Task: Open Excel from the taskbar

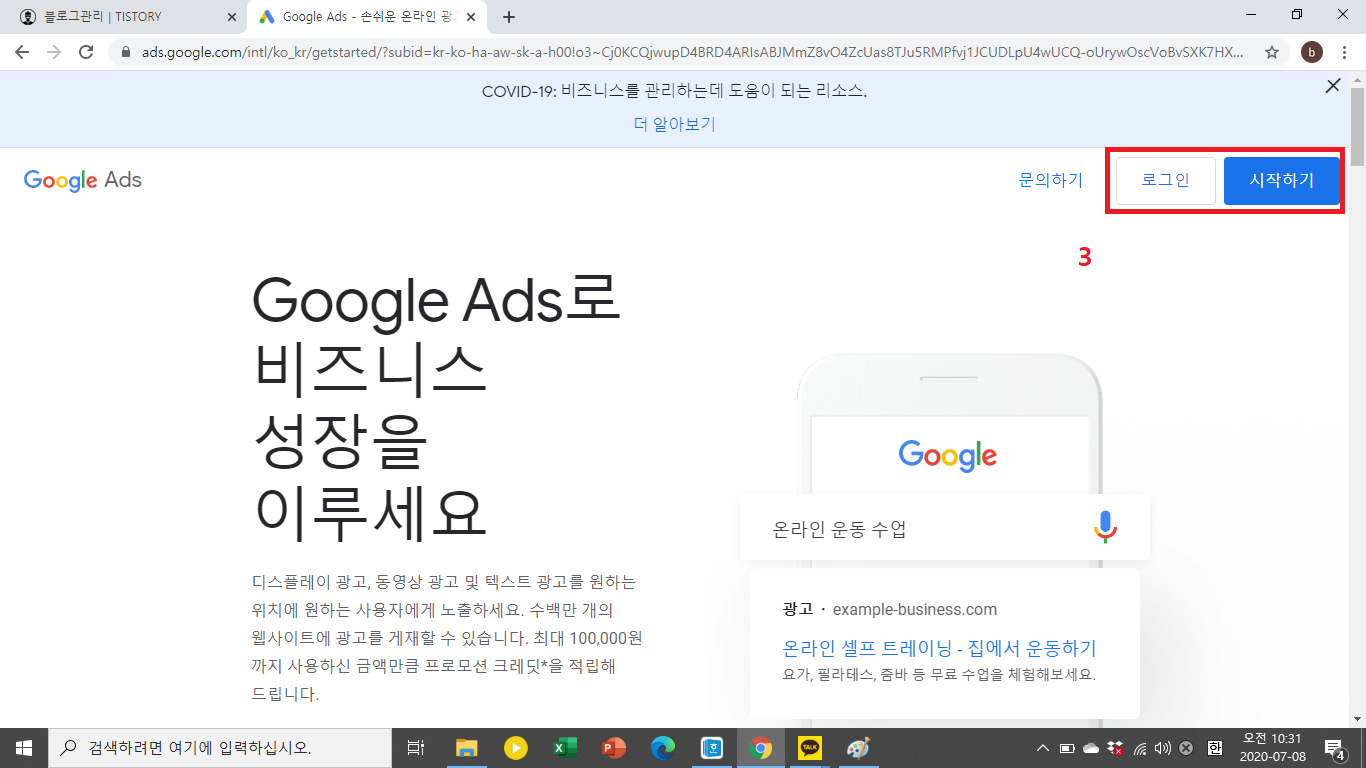Action: click(565, 748)
